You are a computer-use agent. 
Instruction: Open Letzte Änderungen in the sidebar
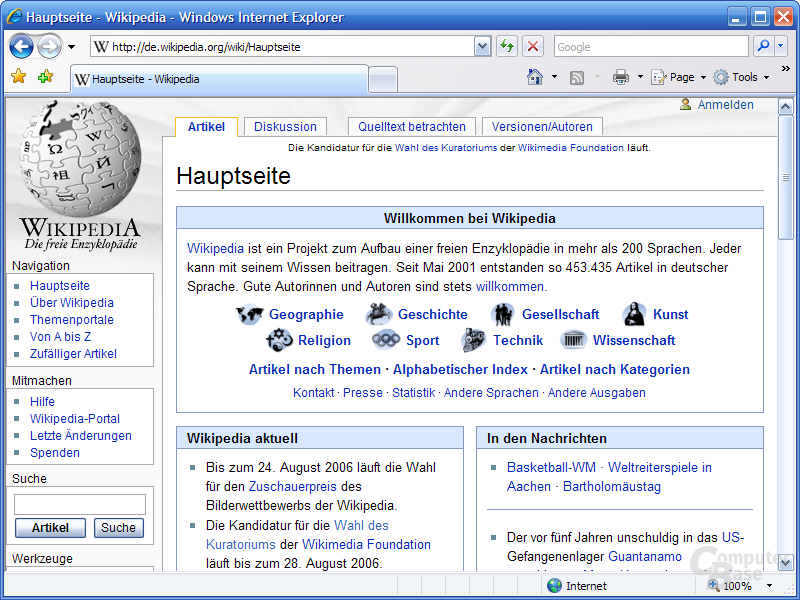(x=81, y=436)
